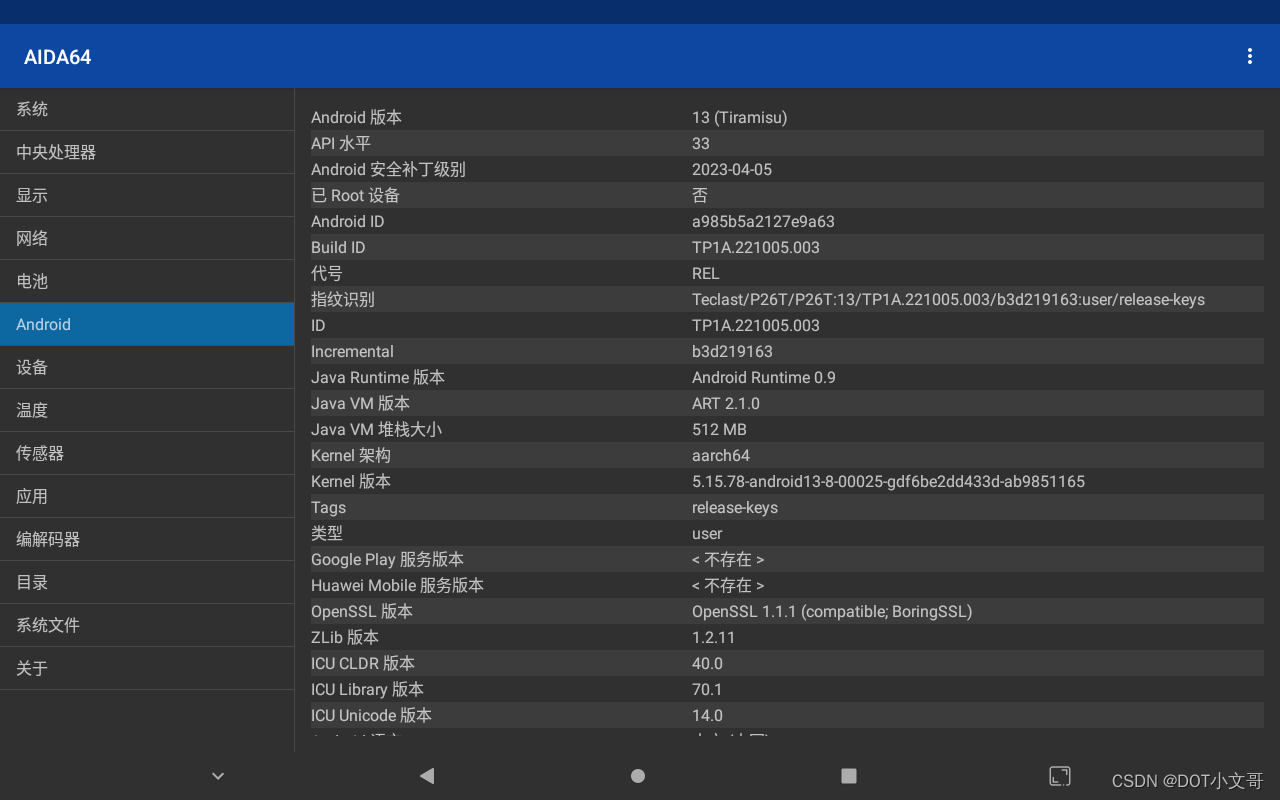Click the heap size value 512 MB
This screenshot has height=800, width=1280.
point(719,429)
